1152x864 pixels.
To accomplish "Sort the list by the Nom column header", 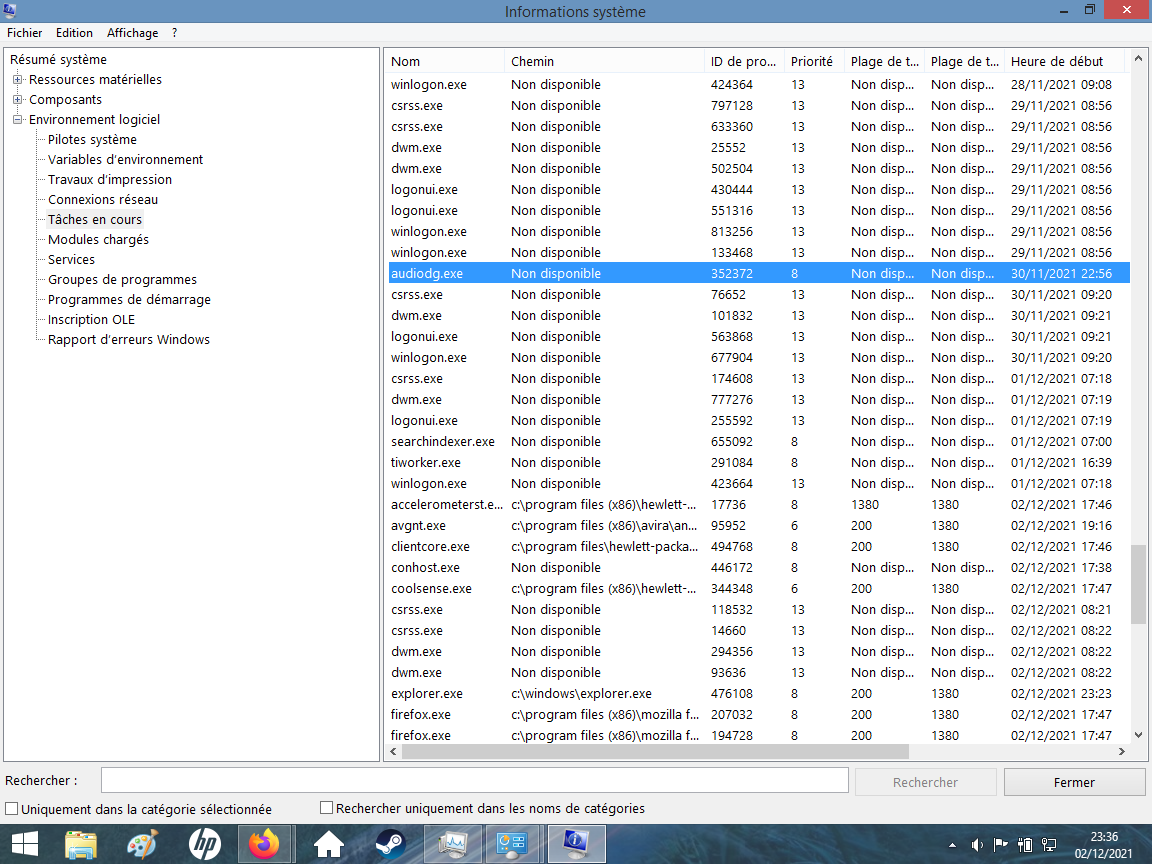I will click(444, 61).
